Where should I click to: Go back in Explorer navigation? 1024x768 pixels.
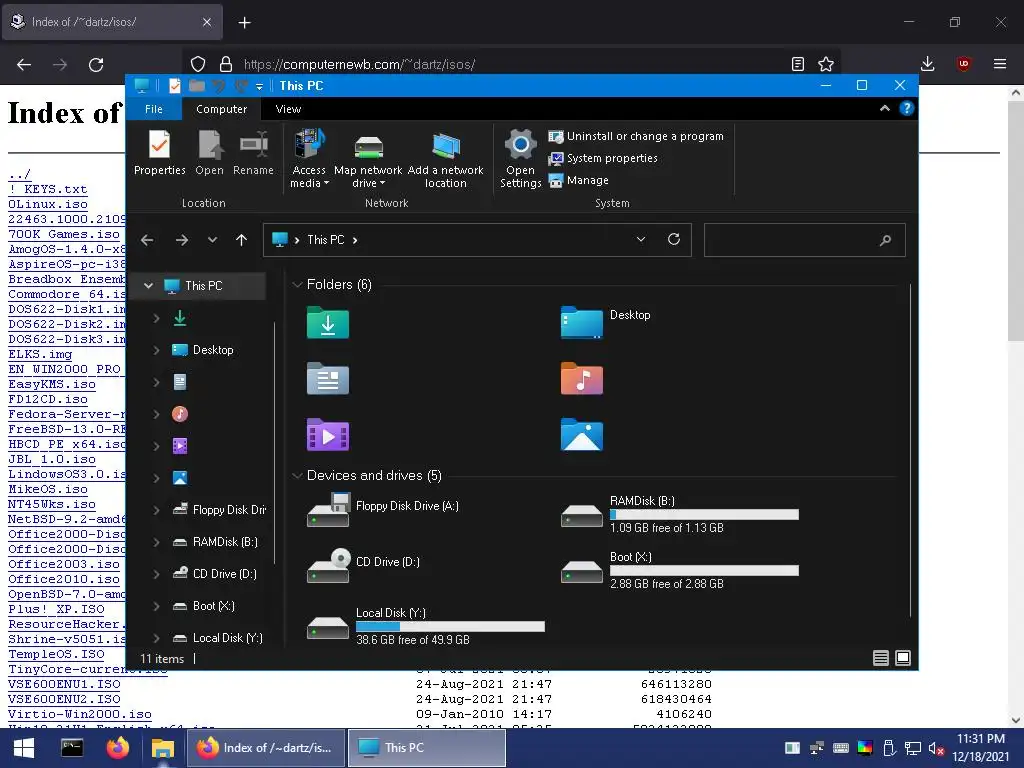click(x=147, y=240)
